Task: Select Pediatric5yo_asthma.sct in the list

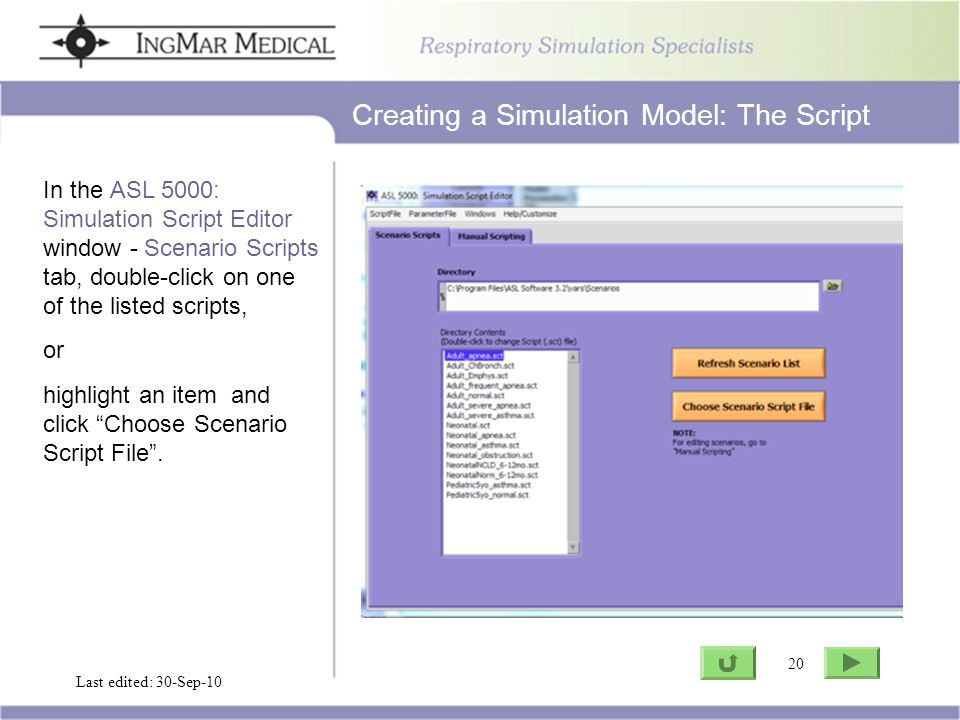Action: (x=488, y=485)
